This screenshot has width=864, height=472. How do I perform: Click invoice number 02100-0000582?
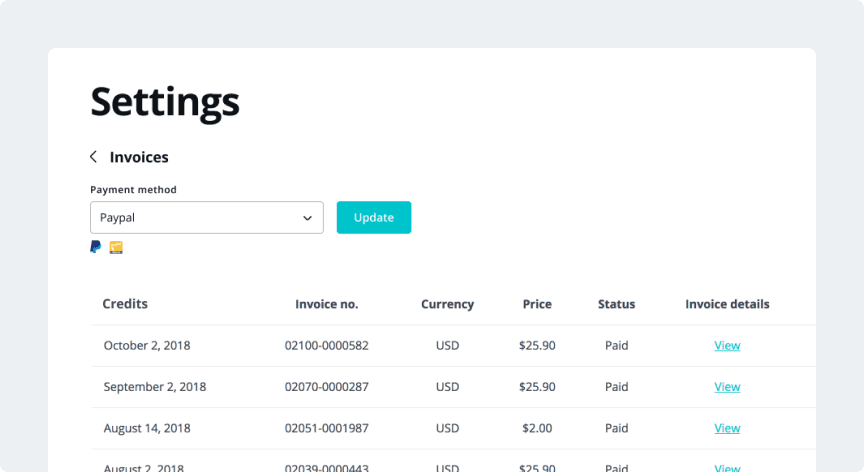click(x=327, y=345)
